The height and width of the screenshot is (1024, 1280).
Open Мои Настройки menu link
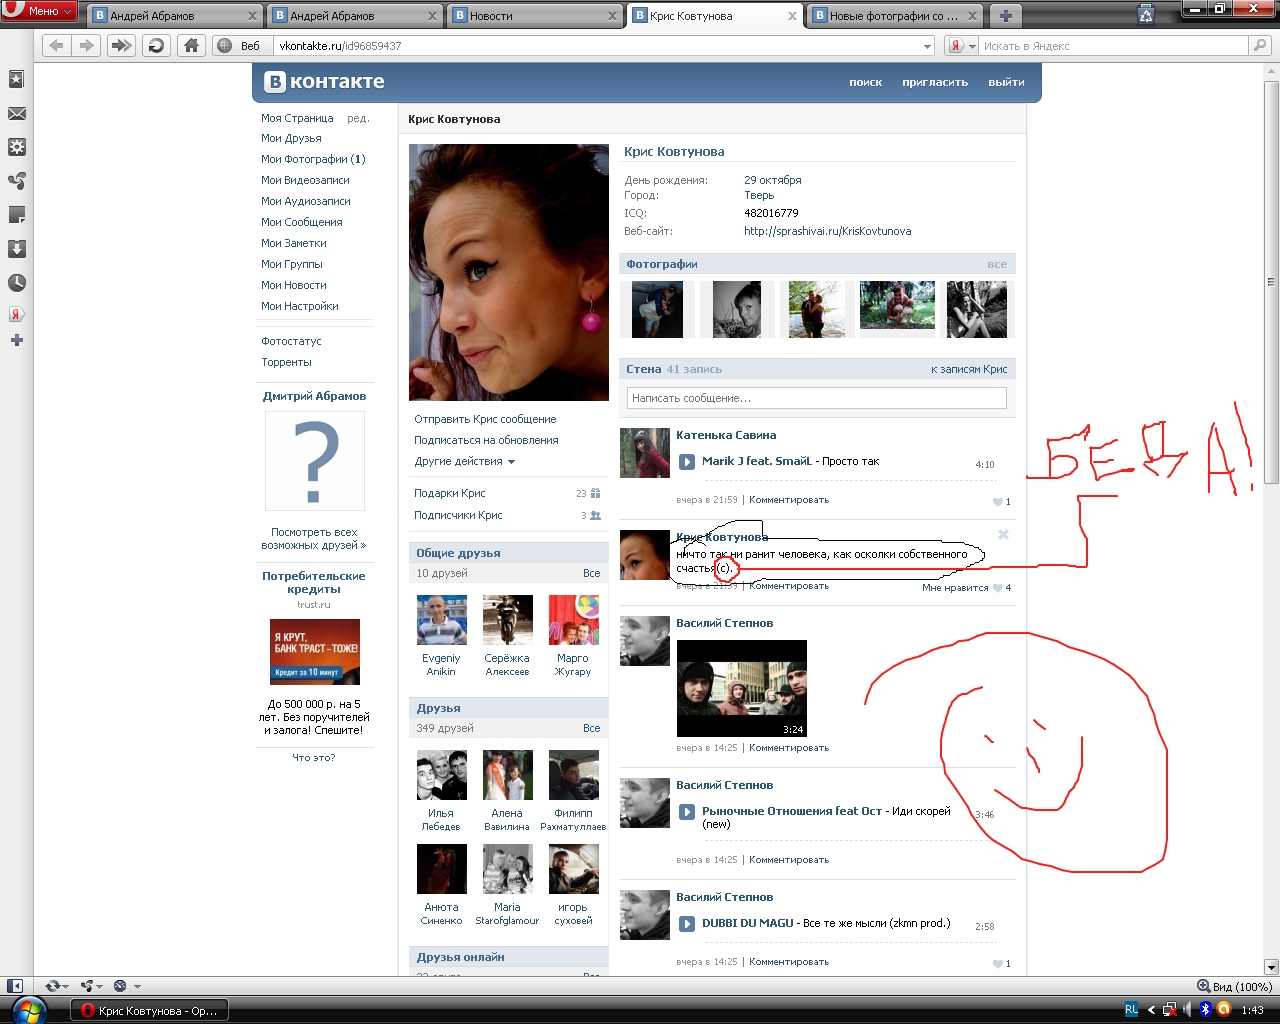tap(299, 306)
